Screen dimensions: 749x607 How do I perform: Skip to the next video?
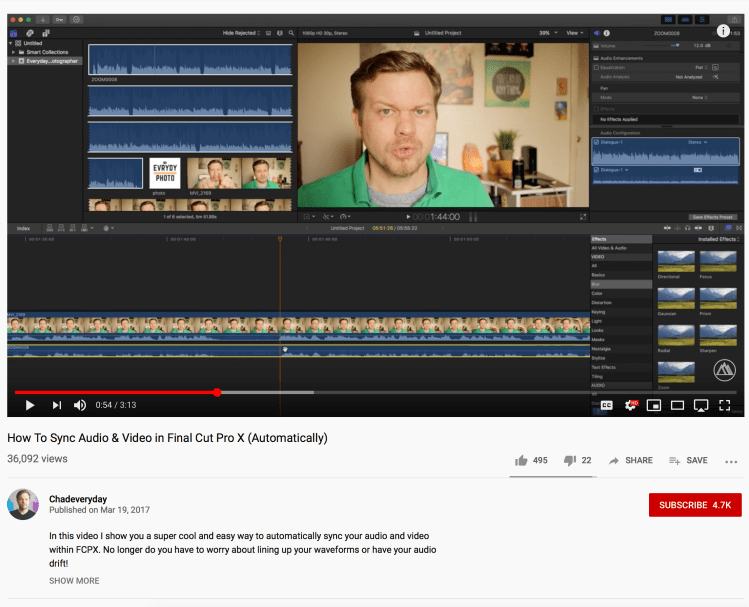click(56, 405)
